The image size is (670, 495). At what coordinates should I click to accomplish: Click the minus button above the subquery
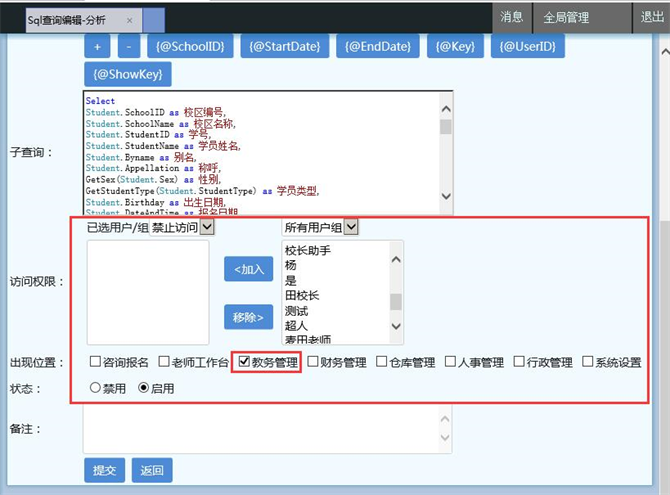[129, 46]
